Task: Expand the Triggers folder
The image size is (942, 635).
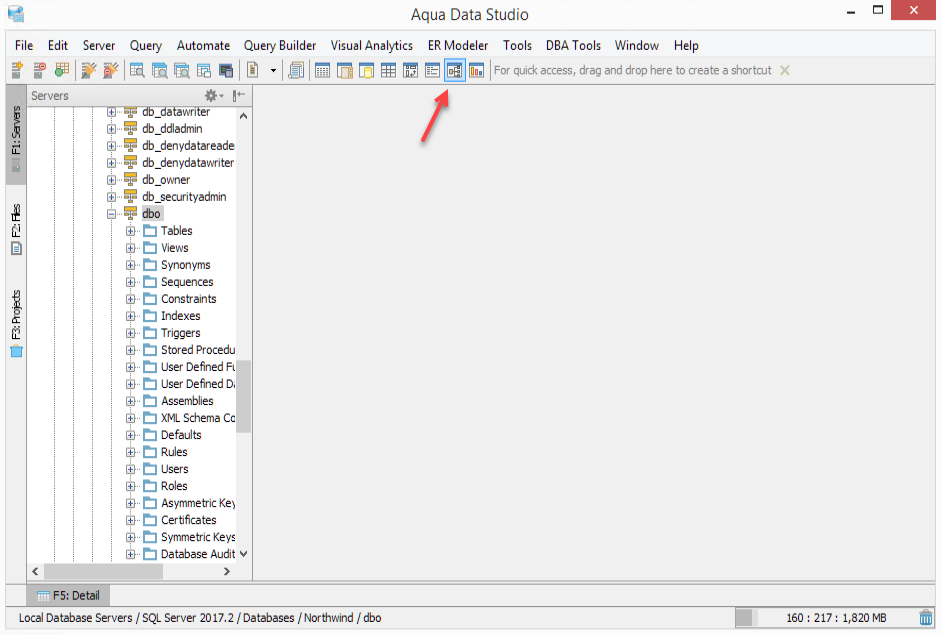Action: pyautogui.click(x=130, y=333)
